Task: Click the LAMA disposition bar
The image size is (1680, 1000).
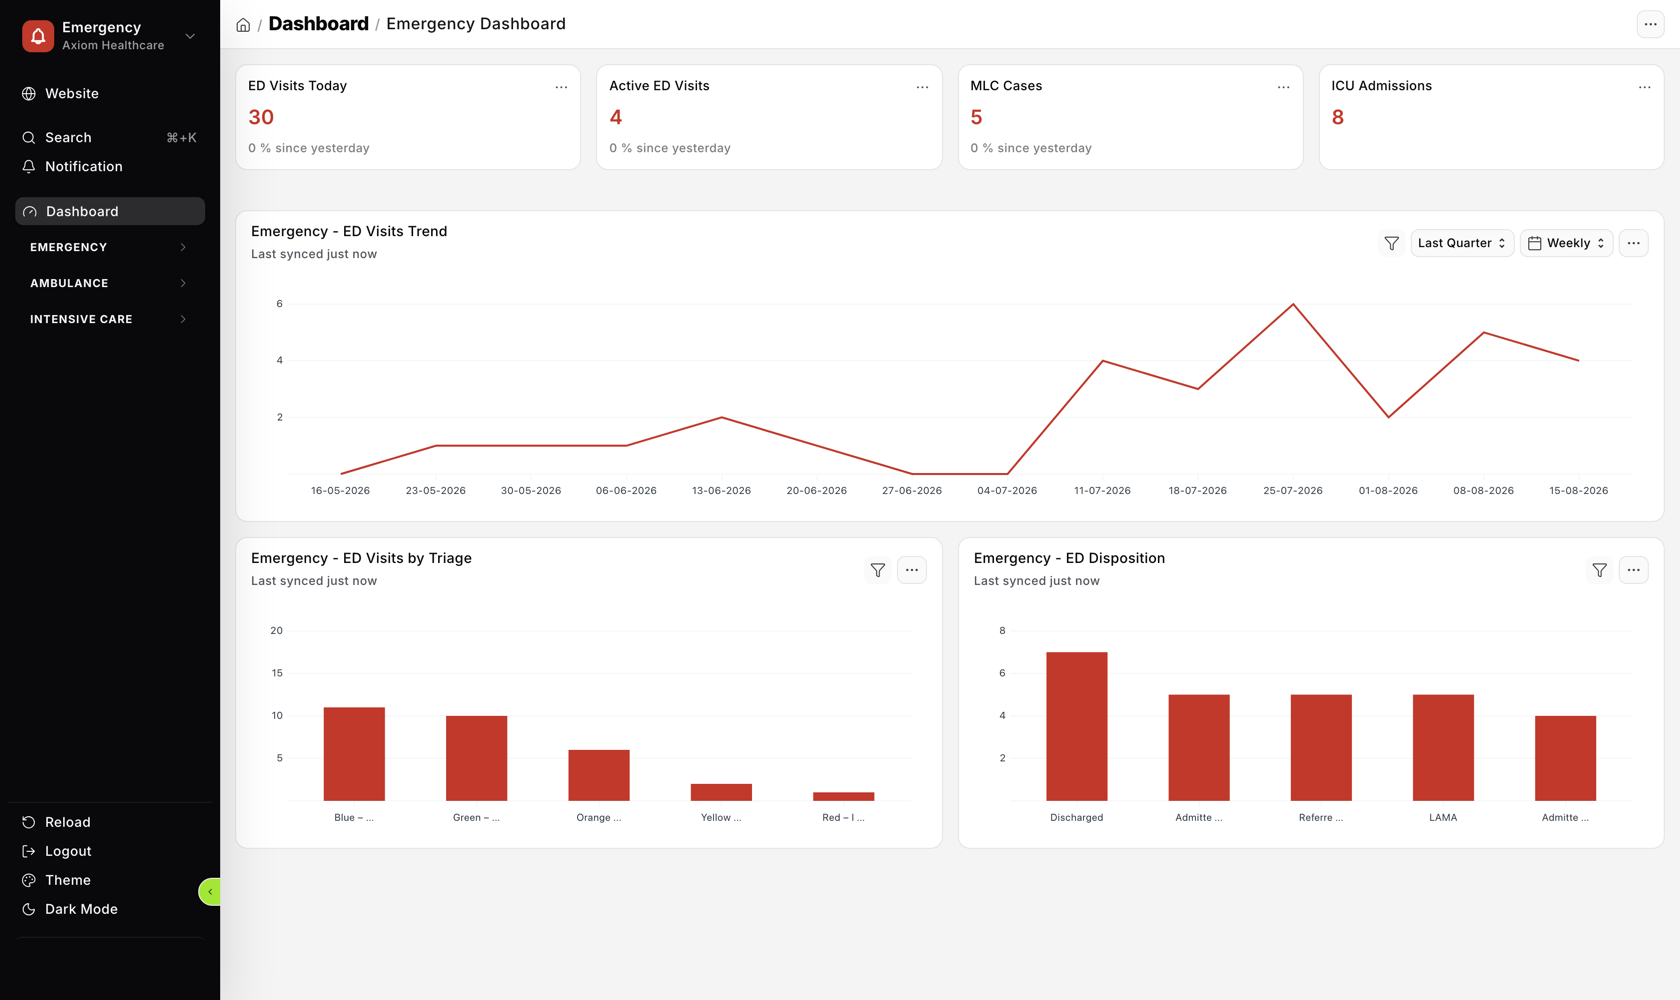Action: [x=1443, y=748]
